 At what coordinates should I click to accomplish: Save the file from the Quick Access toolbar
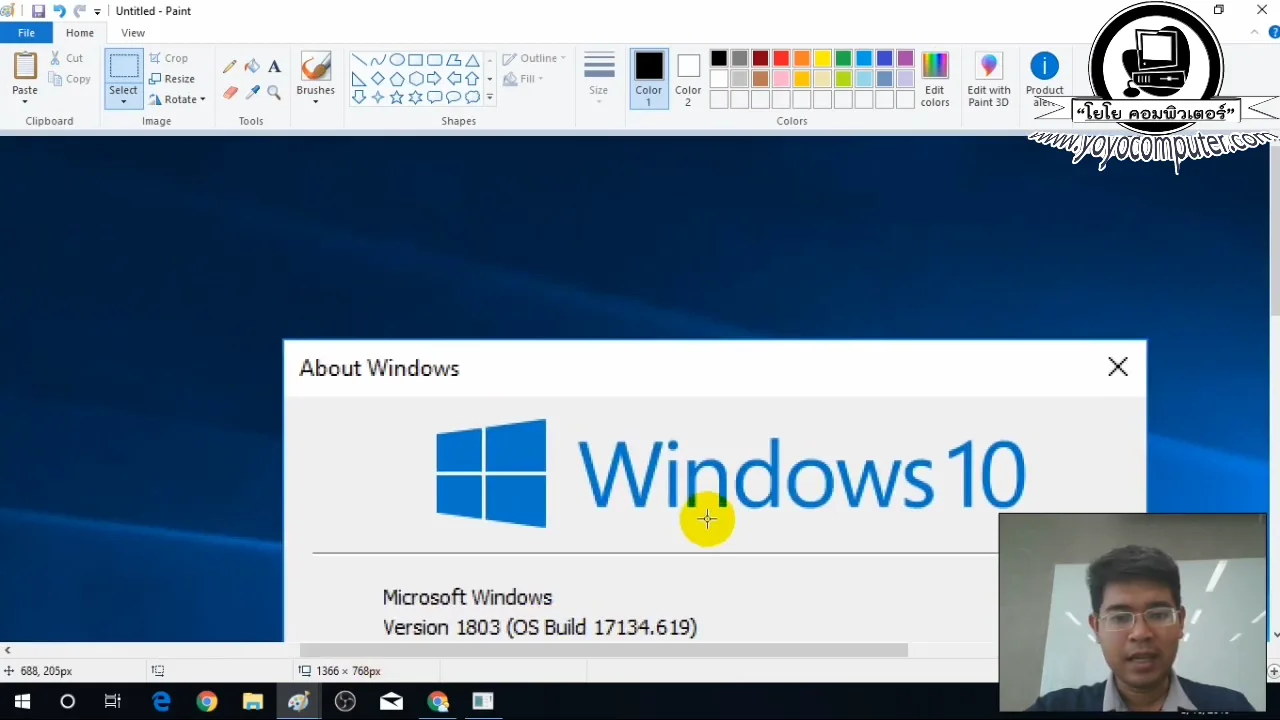(x=38, y=11)
